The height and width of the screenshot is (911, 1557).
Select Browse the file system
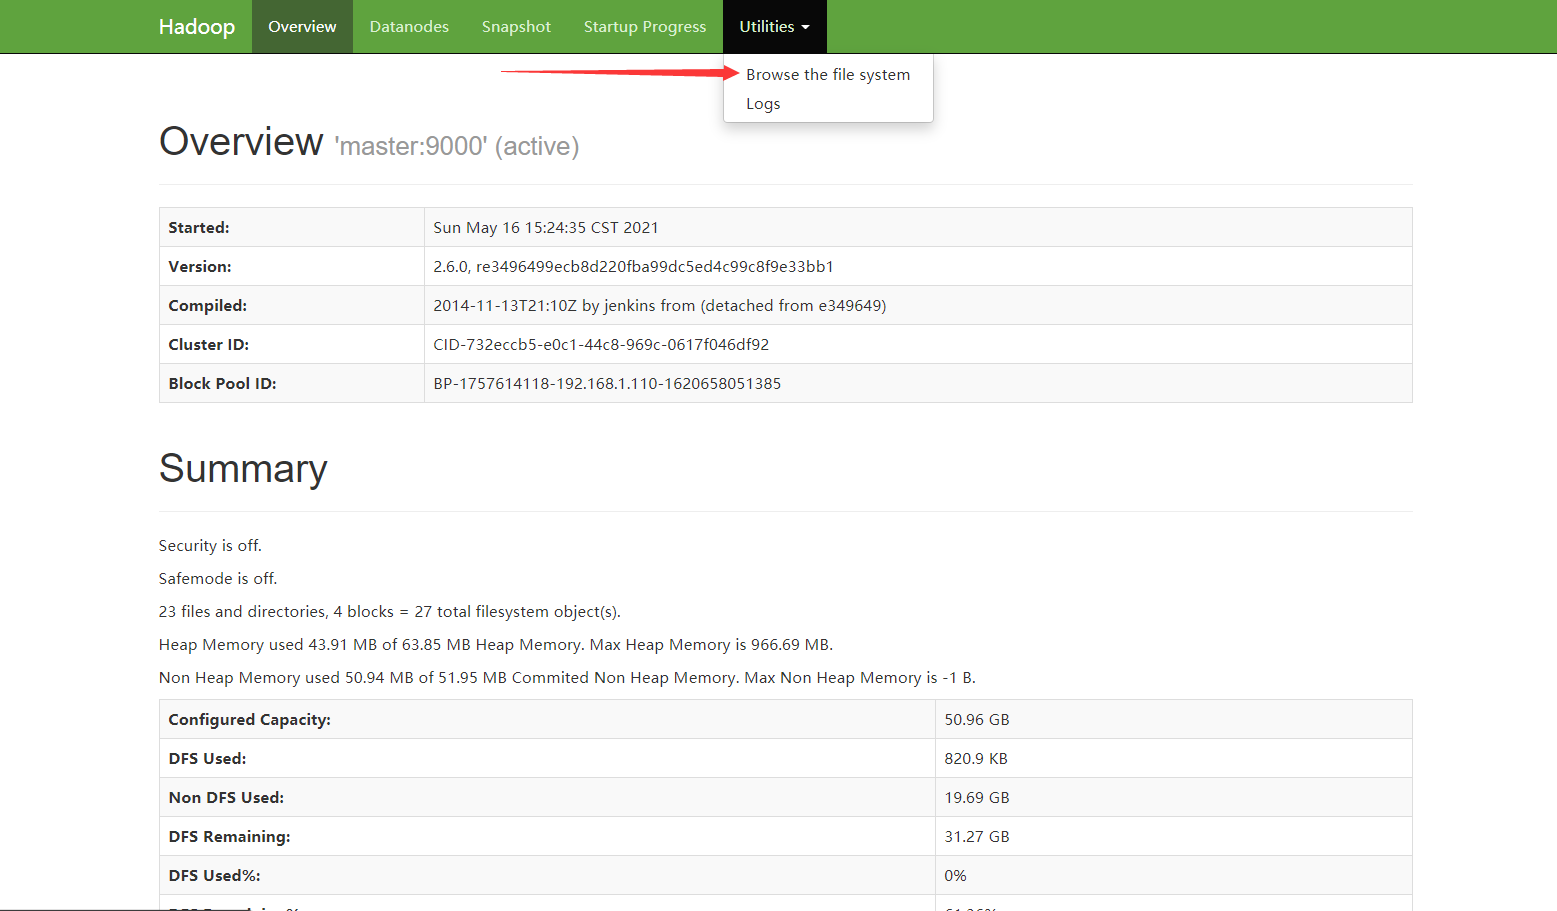click(828, 75)
